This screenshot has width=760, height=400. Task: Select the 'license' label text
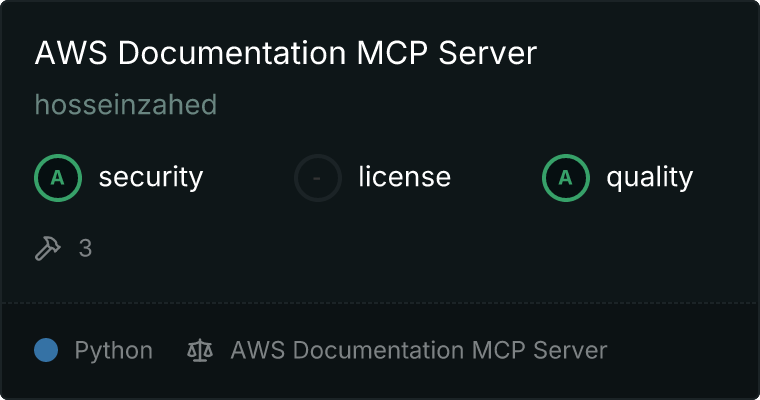(x=404, y=178)
